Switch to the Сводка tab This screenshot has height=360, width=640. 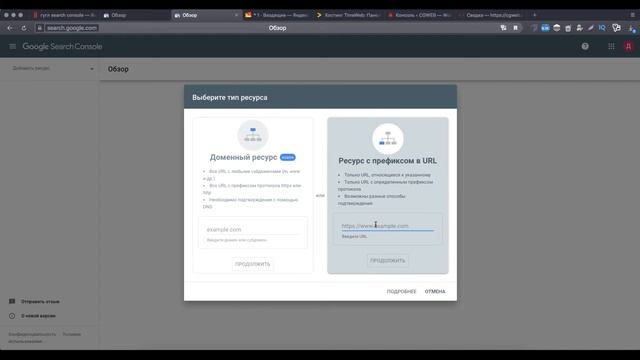click(x=490, y=15)
